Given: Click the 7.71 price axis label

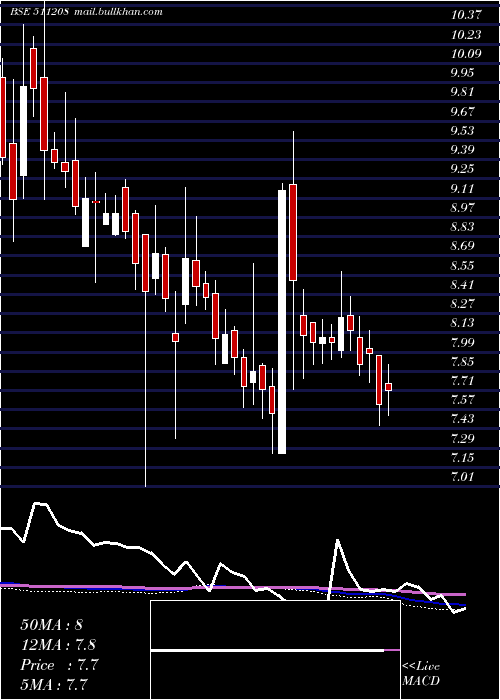Looking at the screenshot, I should 460,381.
